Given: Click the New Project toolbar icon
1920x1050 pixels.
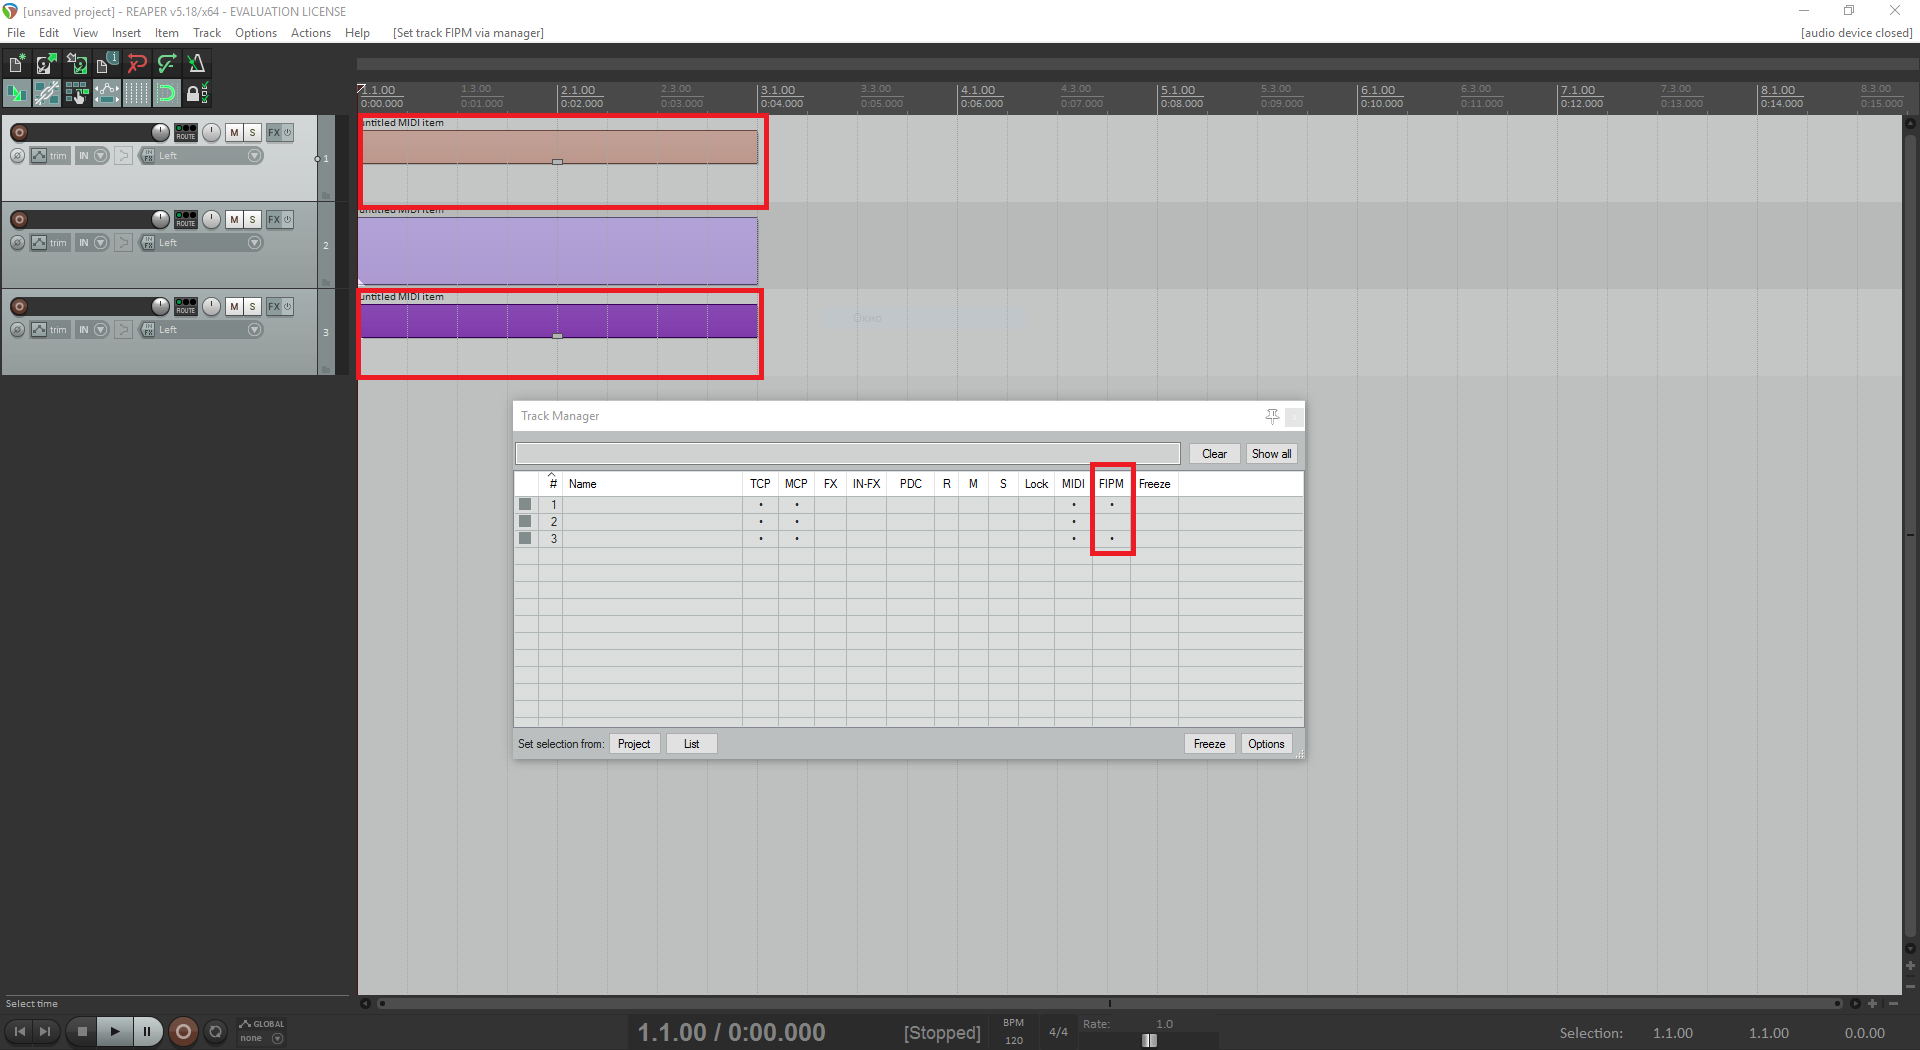Looking at the screenshot, I should point(17,64).
